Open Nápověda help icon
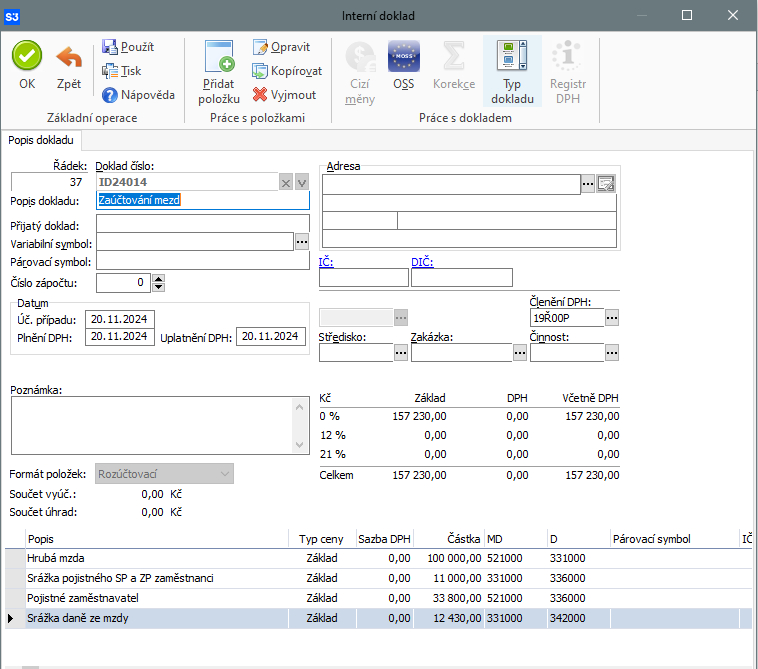 tap(111, 95)
